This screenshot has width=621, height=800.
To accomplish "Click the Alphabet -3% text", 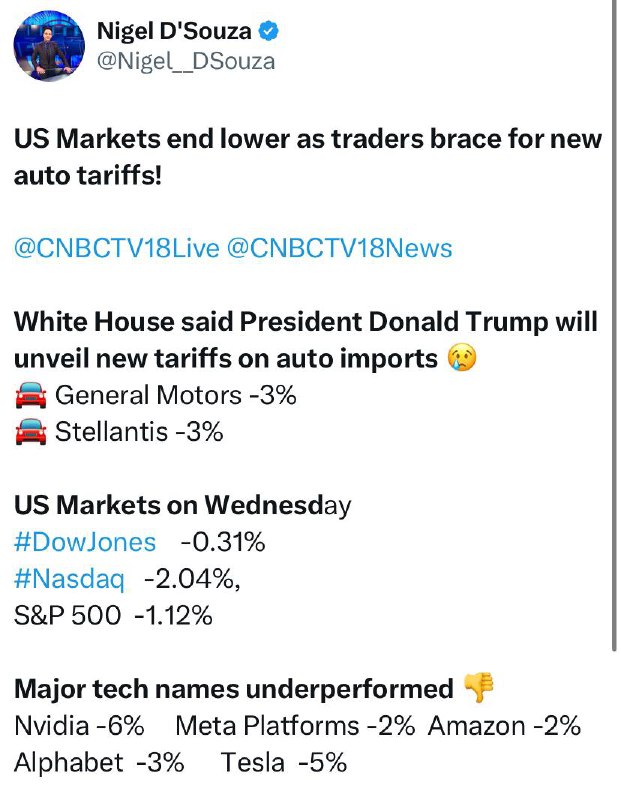I will click(99, 763).
